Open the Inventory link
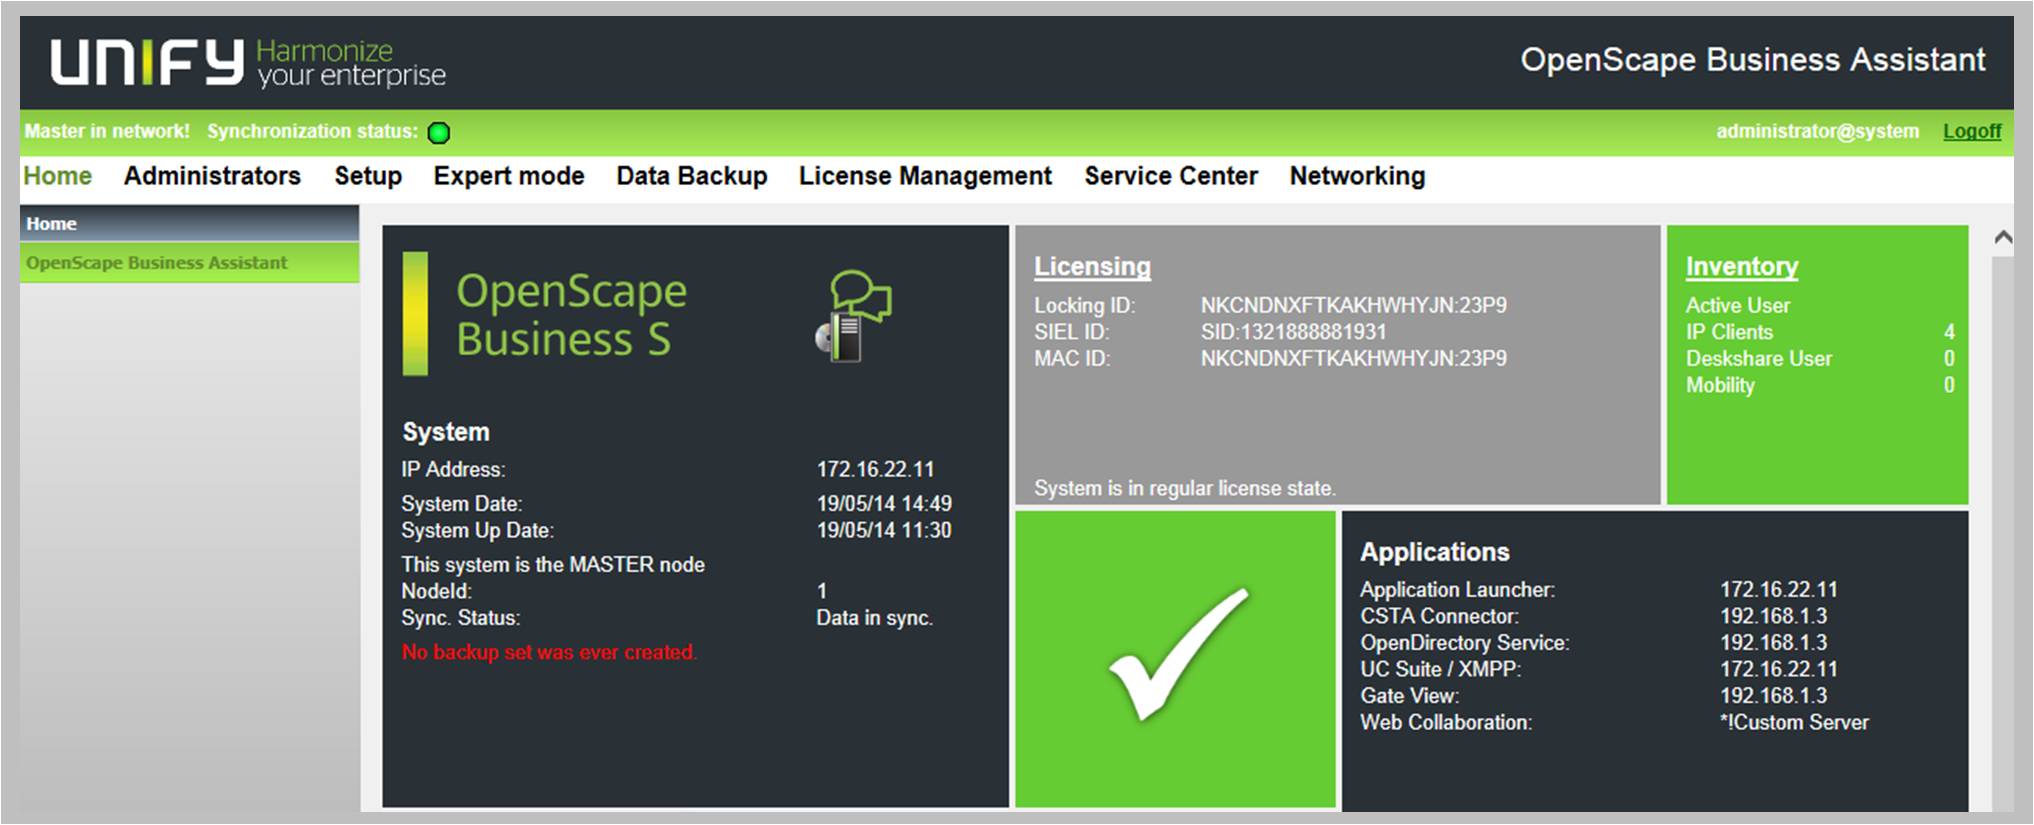Image resolution: width=2034 pixels, height=825 pixels. [1742, 266]
